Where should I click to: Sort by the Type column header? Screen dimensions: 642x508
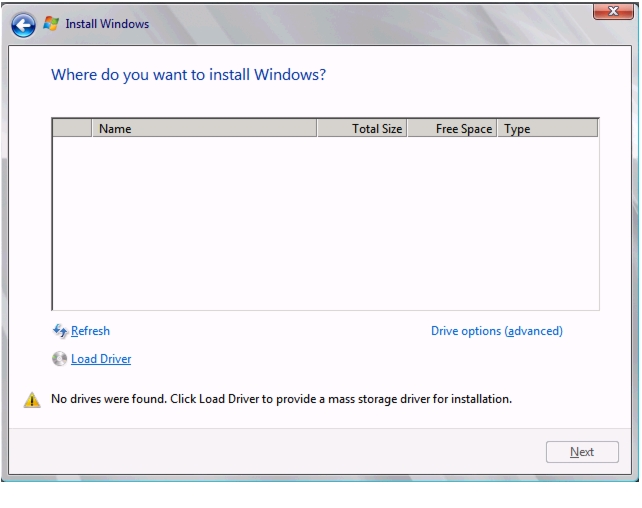click(547, 129)
